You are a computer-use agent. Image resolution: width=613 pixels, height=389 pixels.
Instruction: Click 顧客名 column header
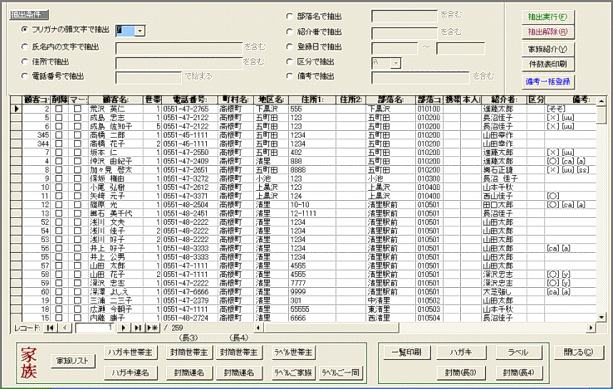pos(116,100)
